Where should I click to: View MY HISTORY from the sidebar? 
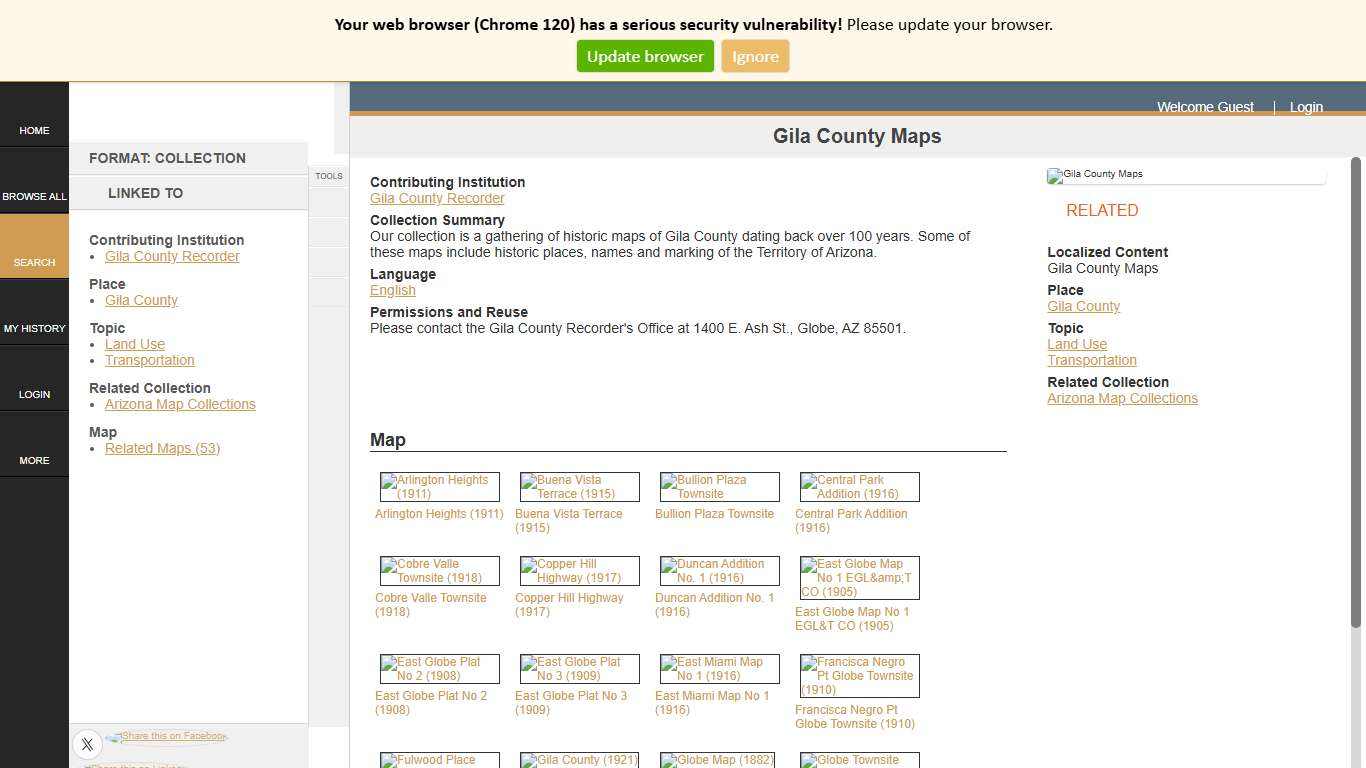point(34,328)
